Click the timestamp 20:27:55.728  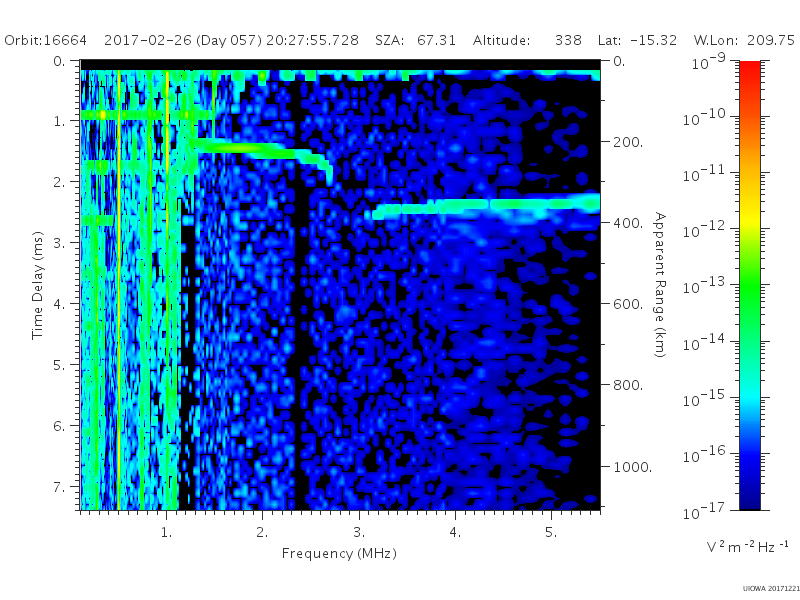click(x=312, y=40)
